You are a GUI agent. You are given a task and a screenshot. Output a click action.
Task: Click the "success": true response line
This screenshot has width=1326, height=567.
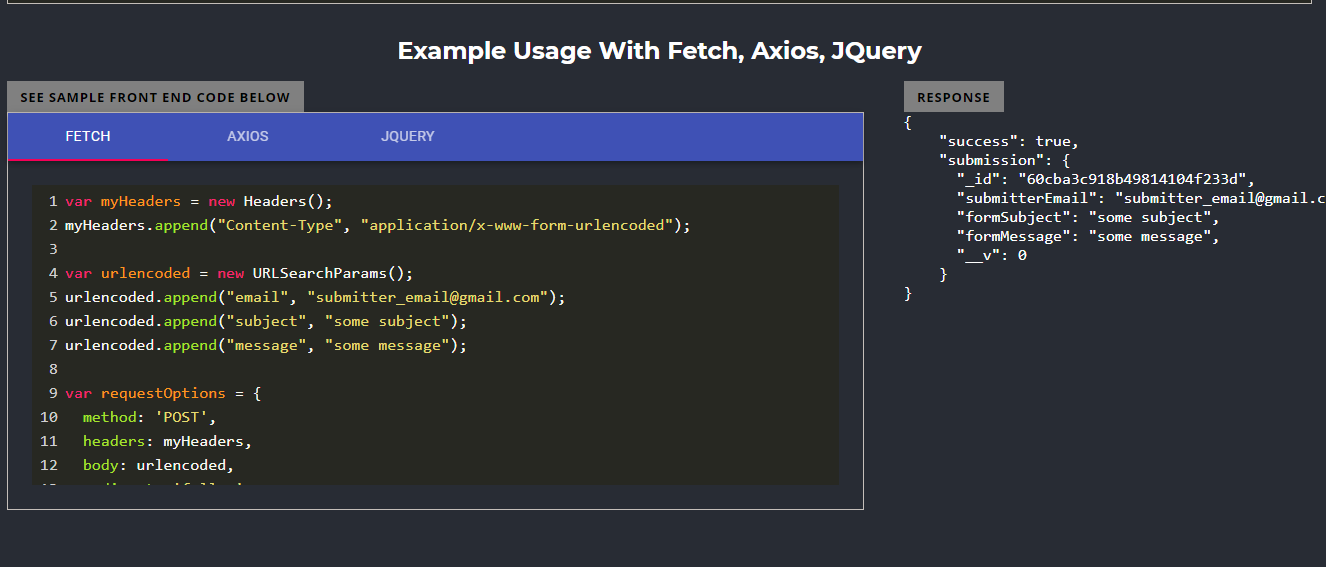coord(1009,141)
